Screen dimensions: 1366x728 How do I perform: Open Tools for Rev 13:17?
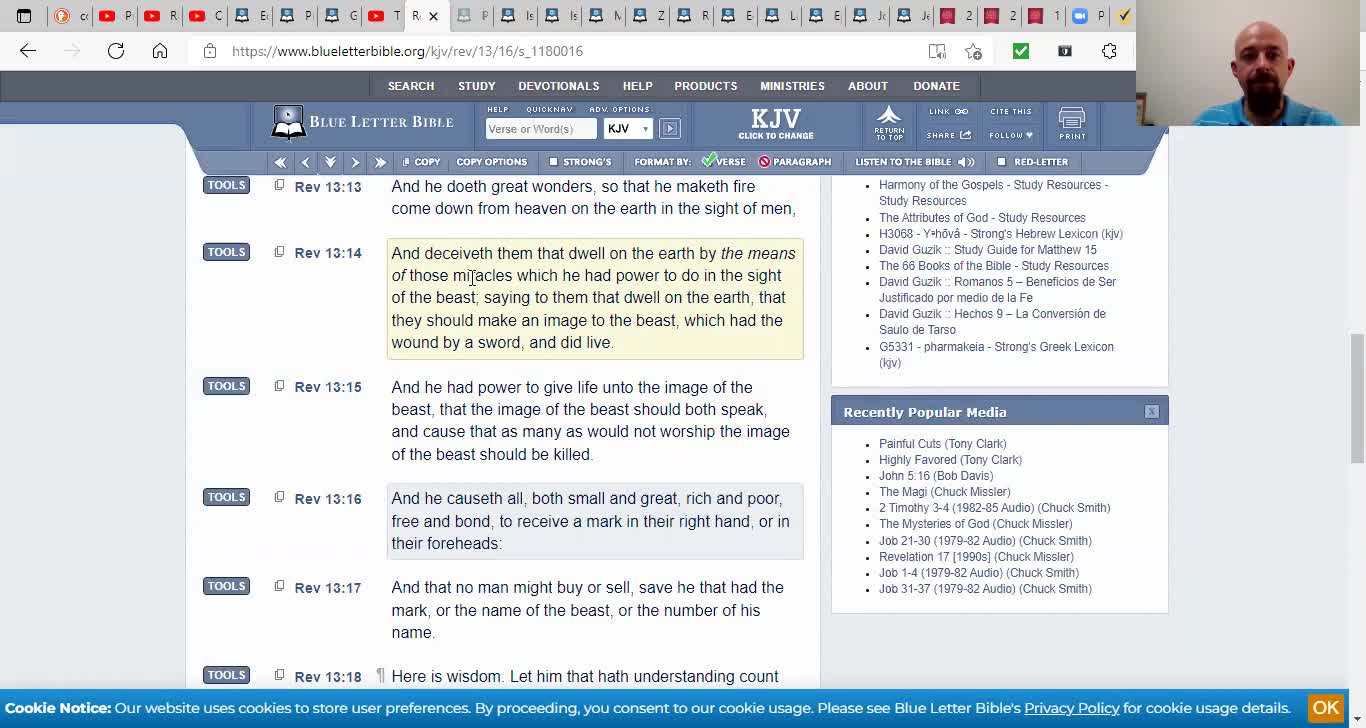(226, 586)
